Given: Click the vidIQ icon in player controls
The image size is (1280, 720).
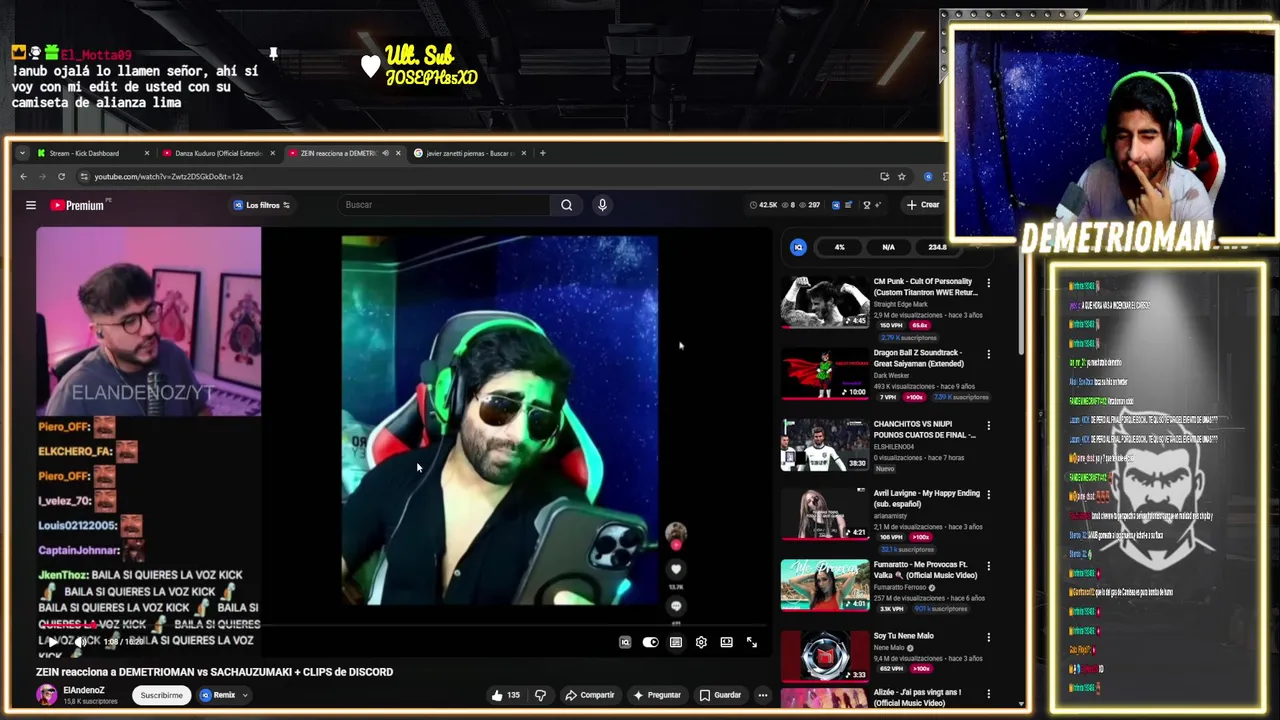Looking at the screenshot, I should [x=625, y=643].
